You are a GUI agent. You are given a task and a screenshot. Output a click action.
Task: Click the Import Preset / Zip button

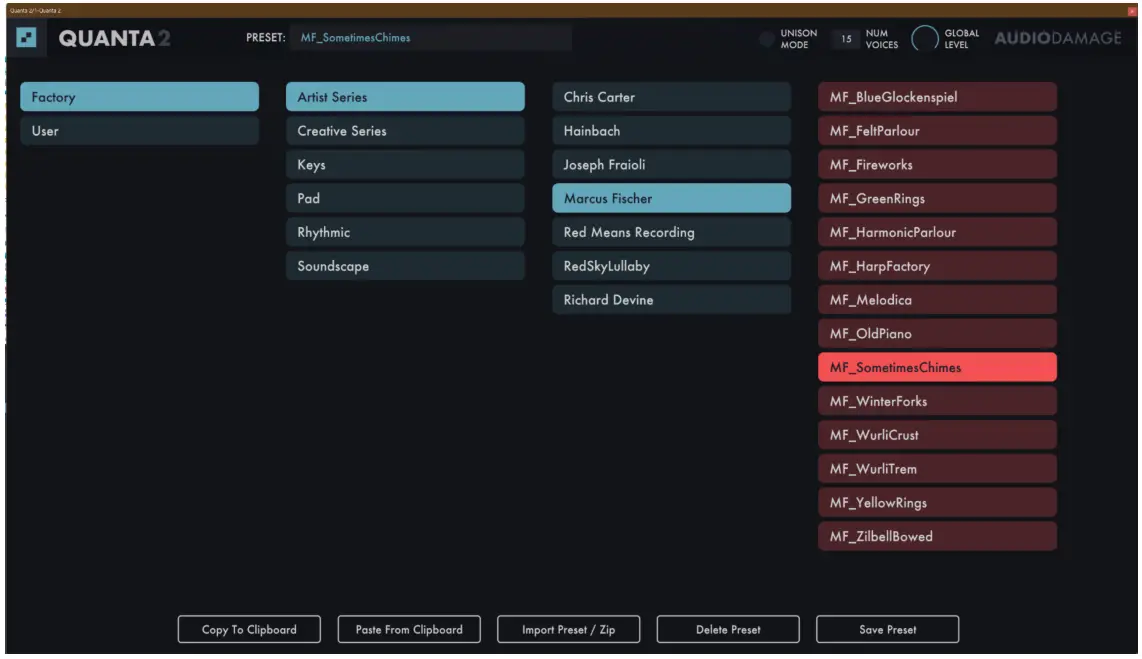click(x=568, y=629)
